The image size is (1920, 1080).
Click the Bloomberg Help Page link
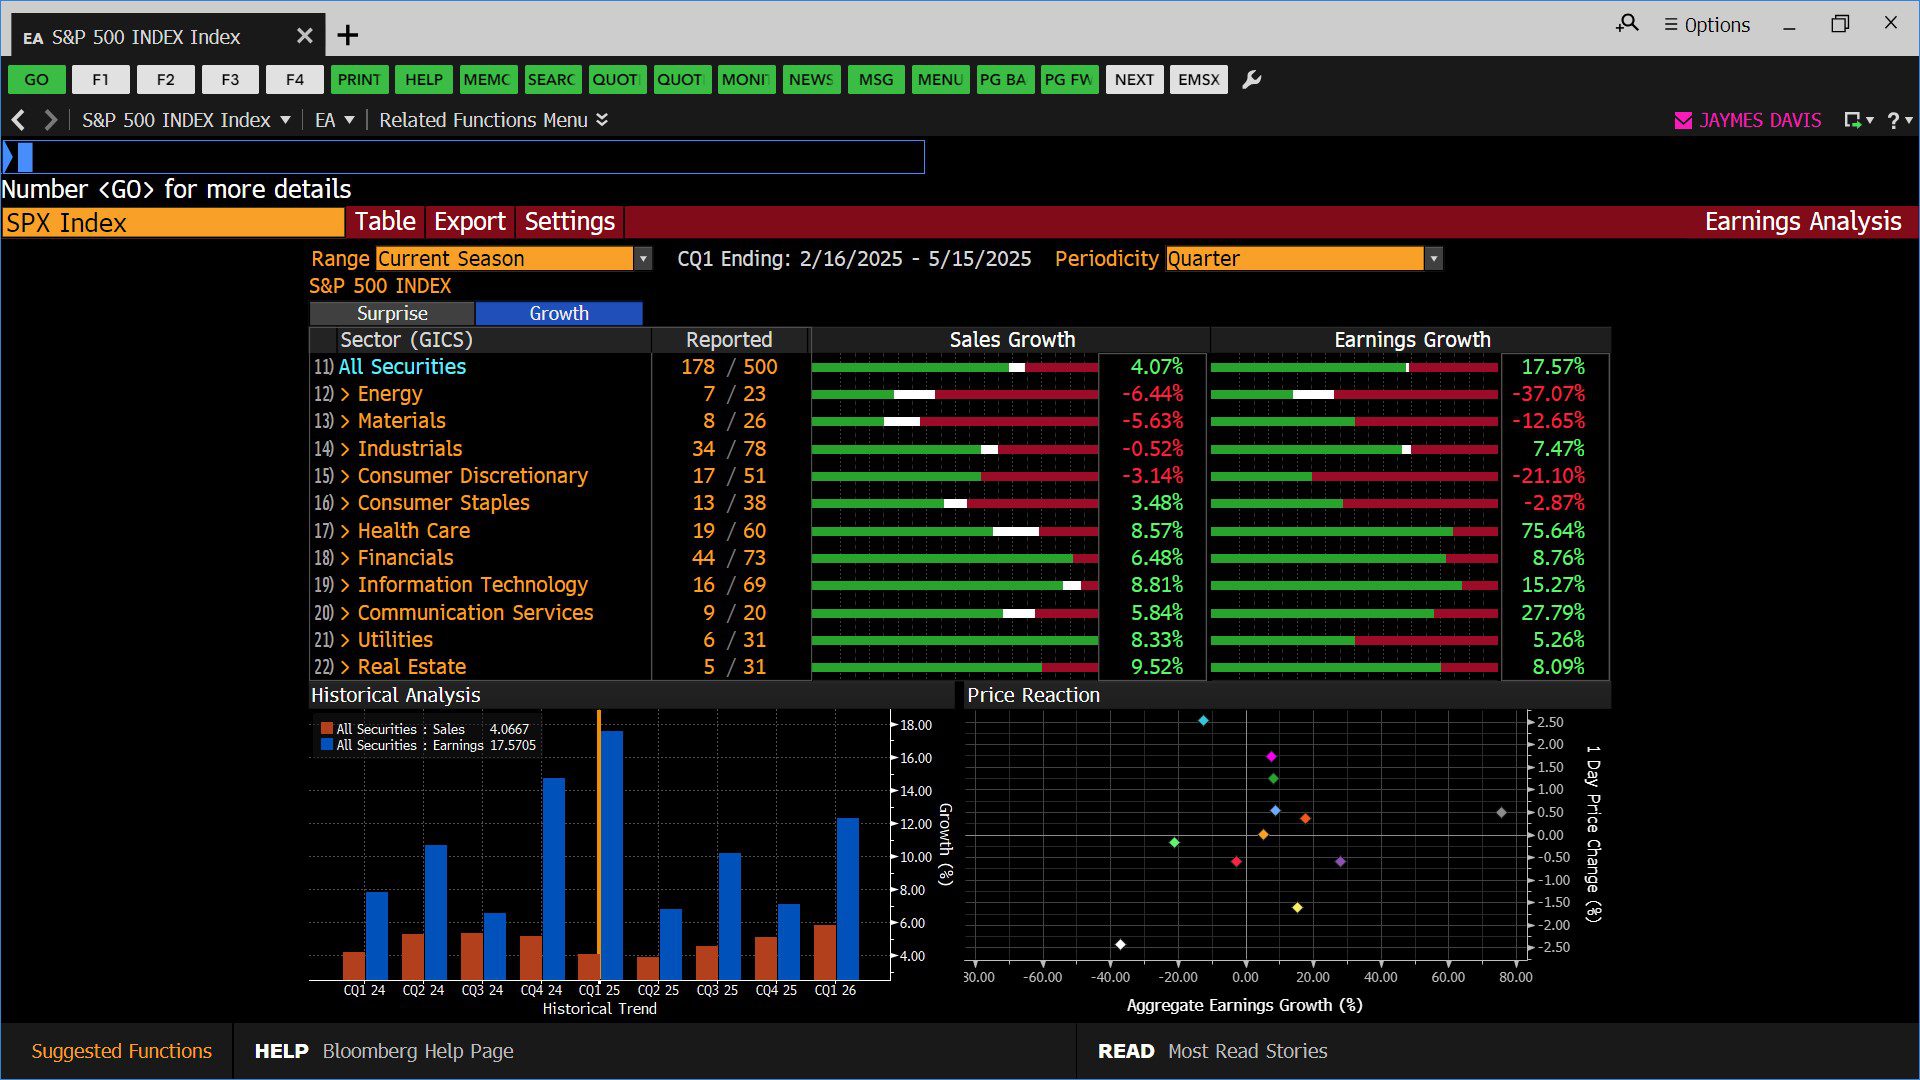coord(417,1051)
